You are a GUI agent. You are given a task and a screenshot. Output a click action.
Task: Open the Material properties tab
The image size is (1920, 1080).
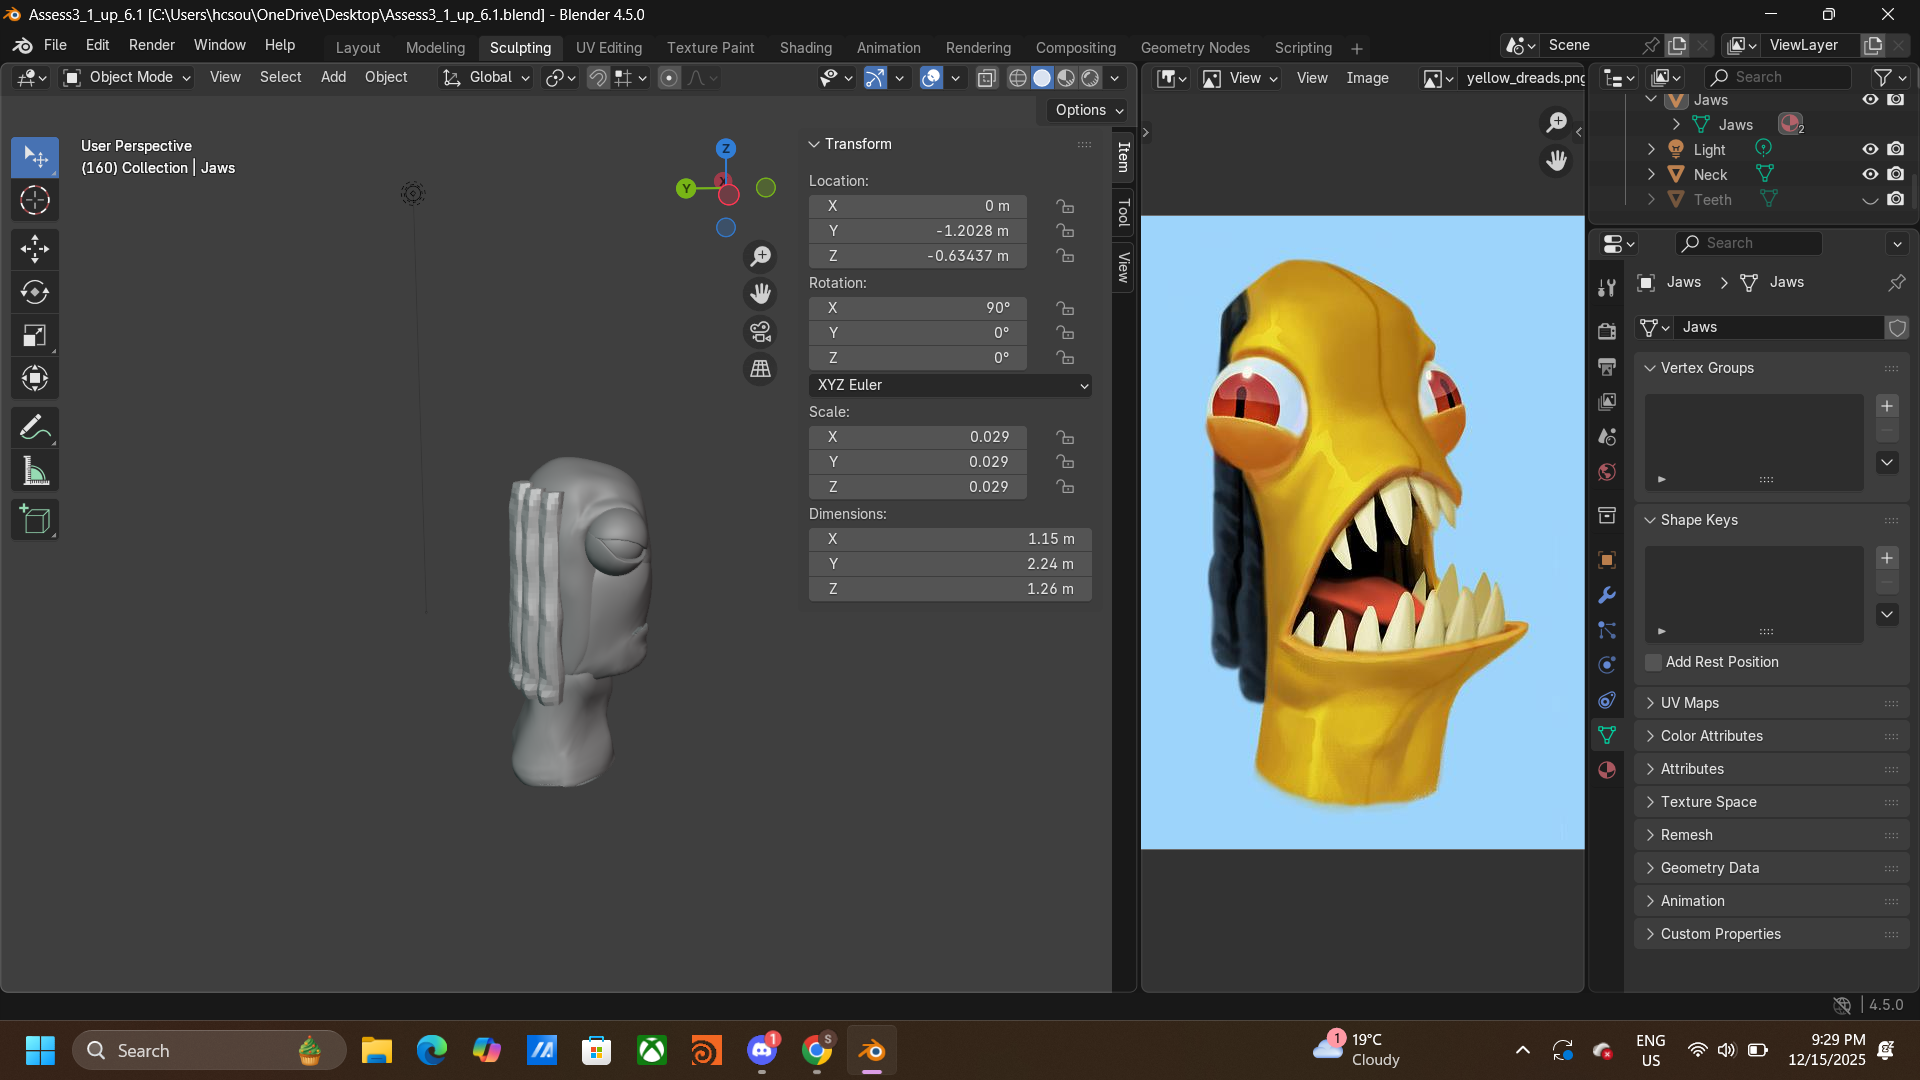pos(1607,770)
